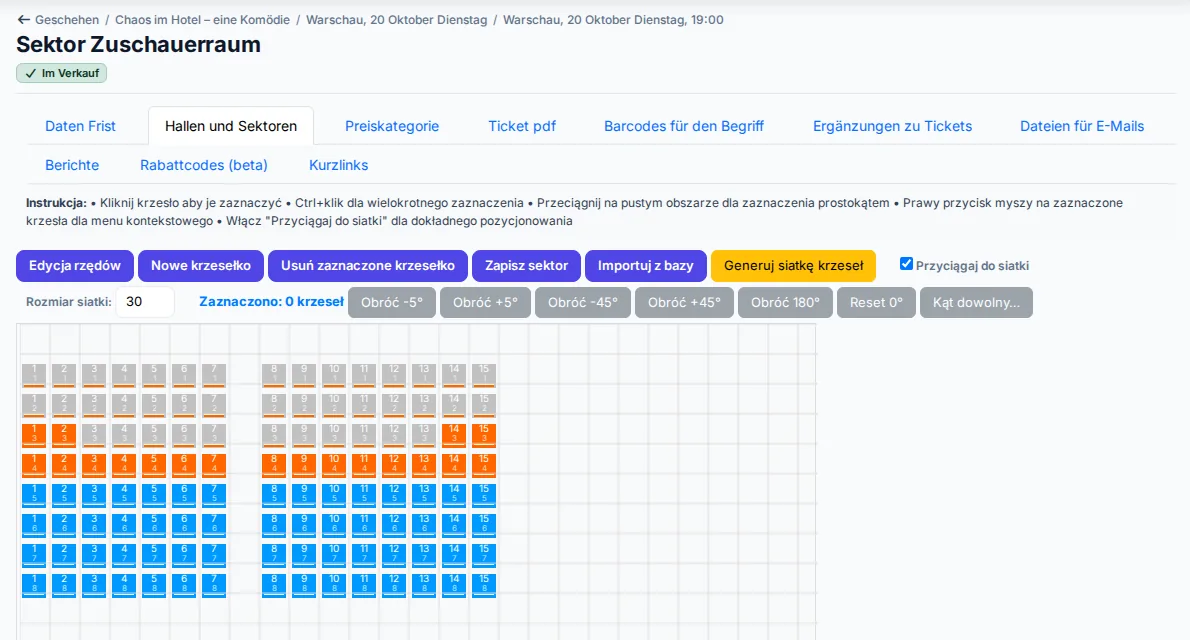This screenshot has width=1190, height=640.
Task: Click the yellow Generuj siatkę krzeseł button
Action: tap(794, 266)
